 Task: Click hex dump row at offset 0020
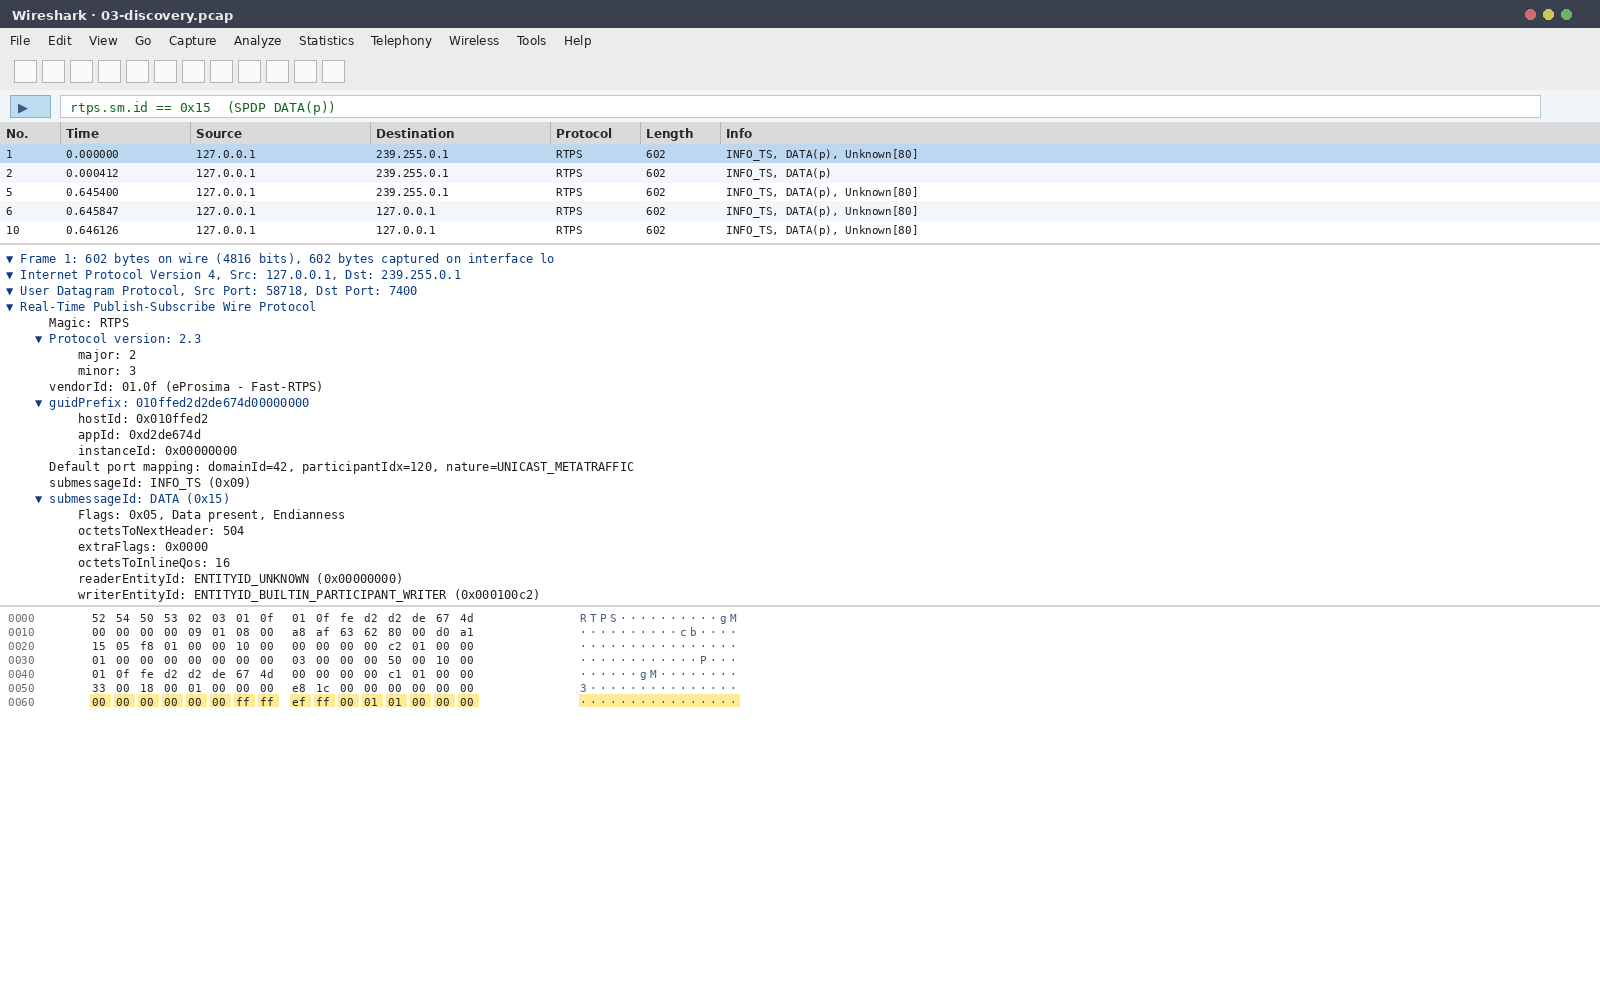point(373,646)
